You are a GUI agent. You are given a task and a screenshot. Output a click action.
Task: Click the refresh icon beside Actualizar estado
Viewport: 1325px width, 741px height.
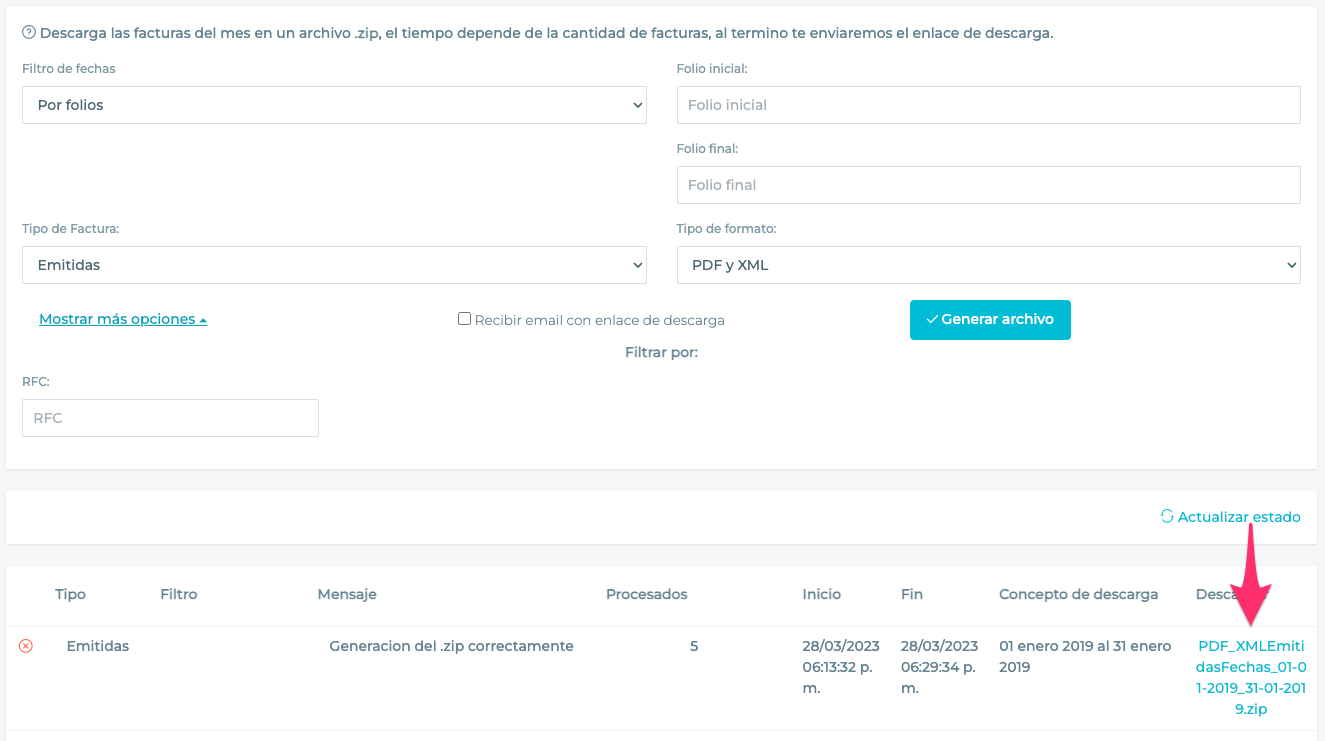[1167, 516]
